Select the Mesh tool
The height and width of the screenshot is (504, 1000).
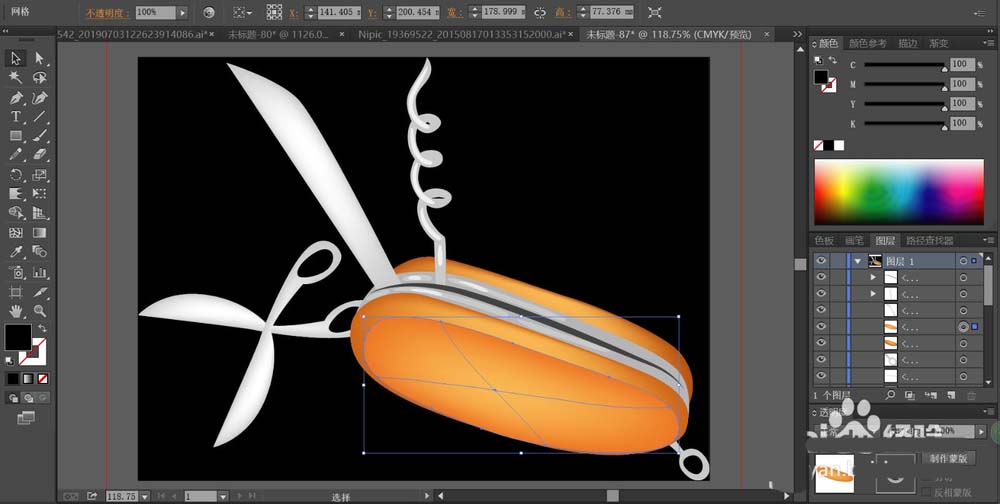click(16, 233)
